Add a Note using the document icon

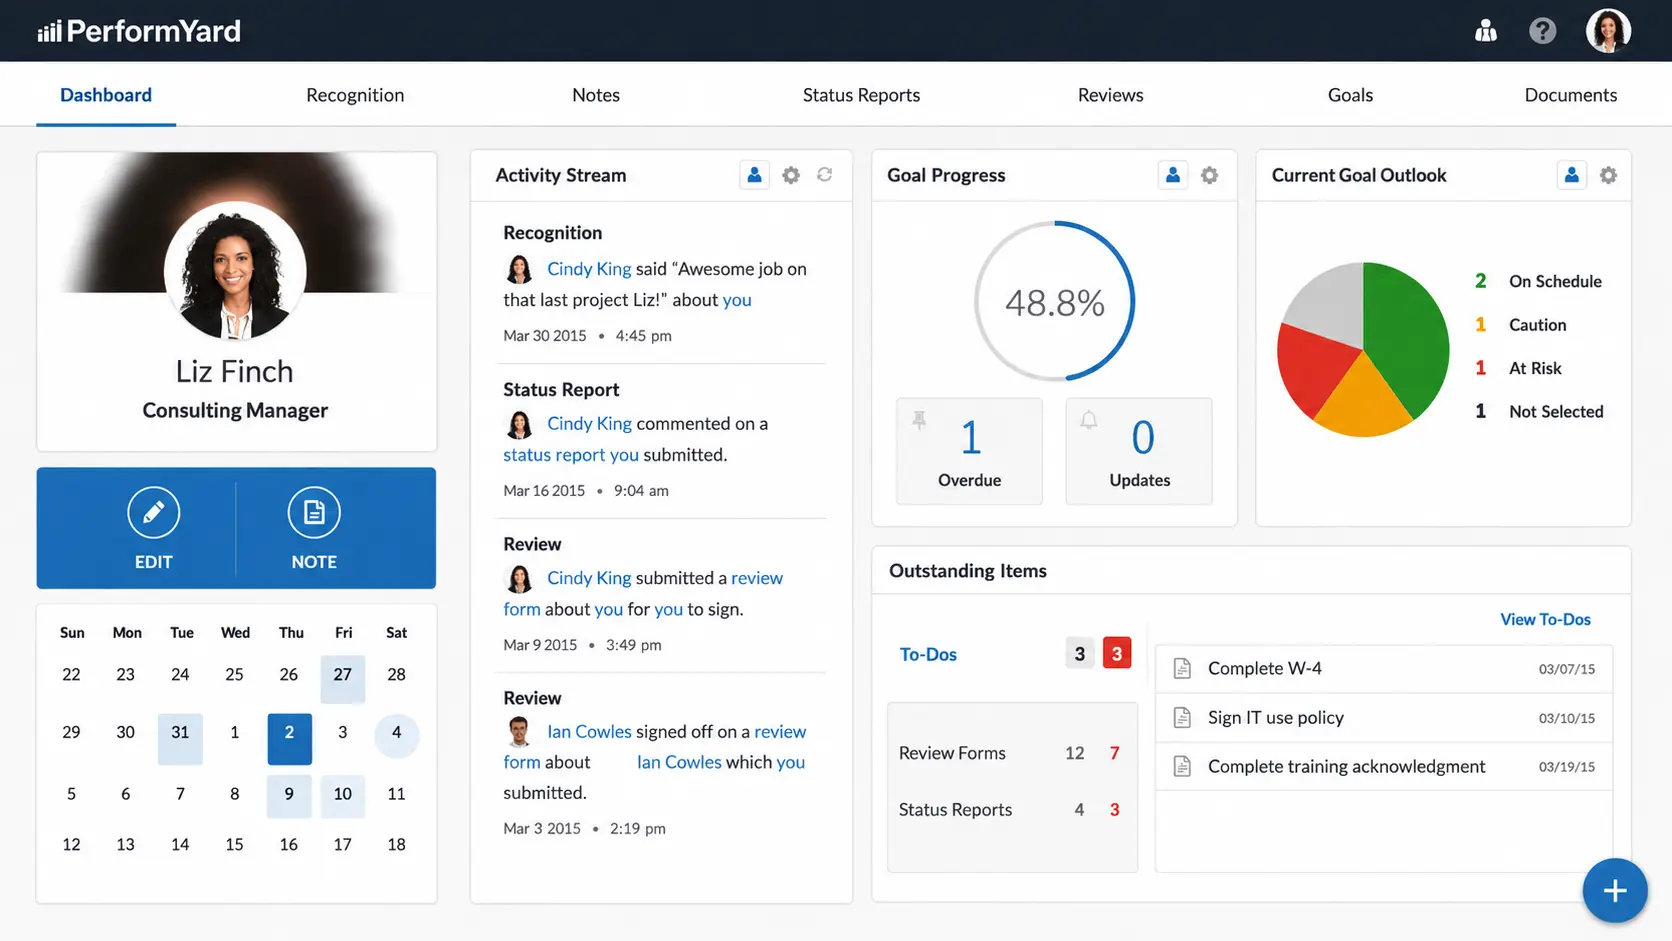point(314,512)
